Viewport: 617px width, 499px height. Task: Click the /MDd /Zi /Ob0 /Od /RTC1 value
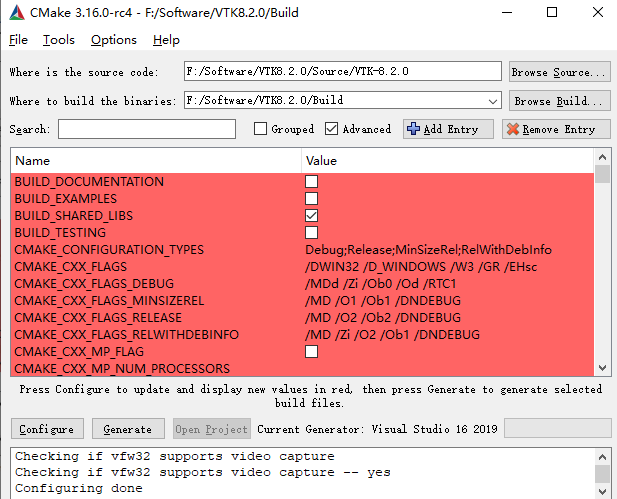(381, 283)
